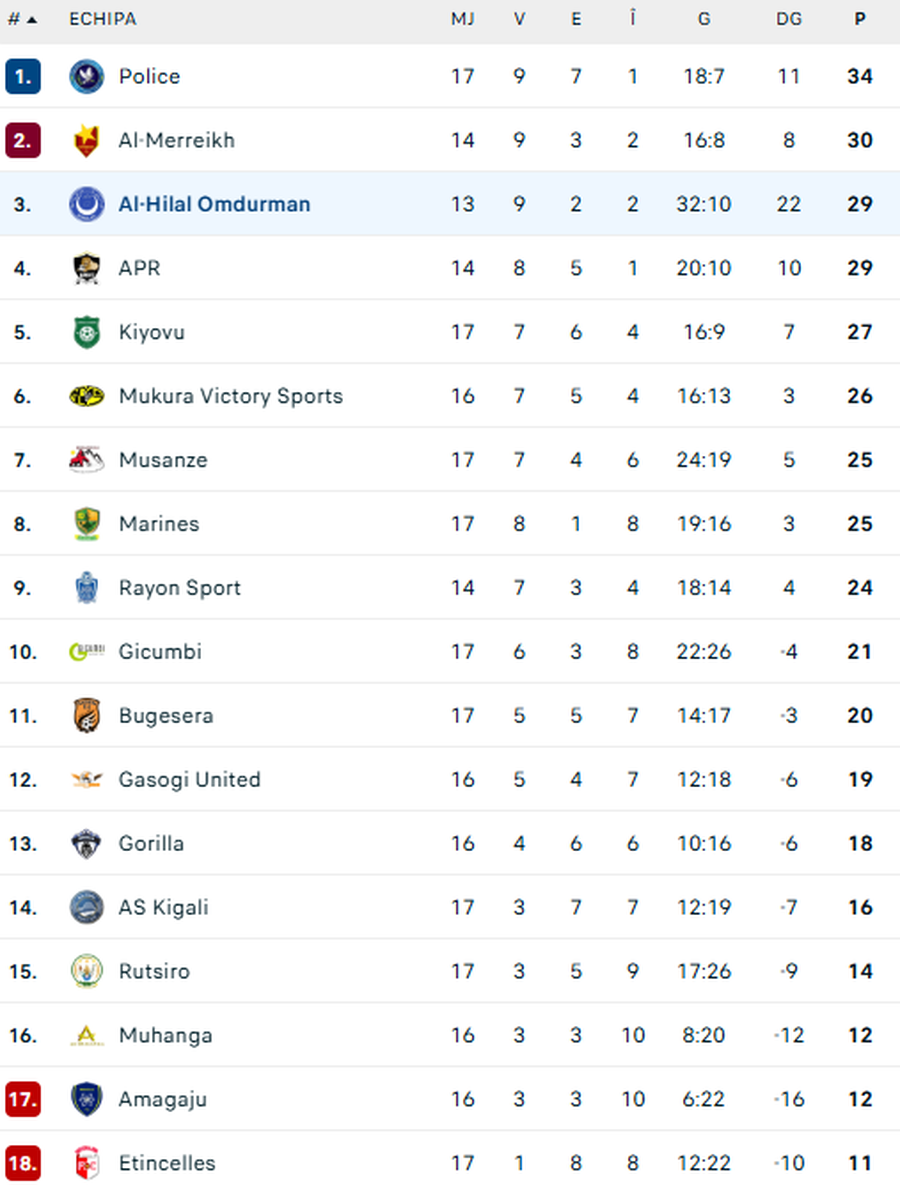Sort table by the # rank column
900x1188 pixels.
coord(22,19)
